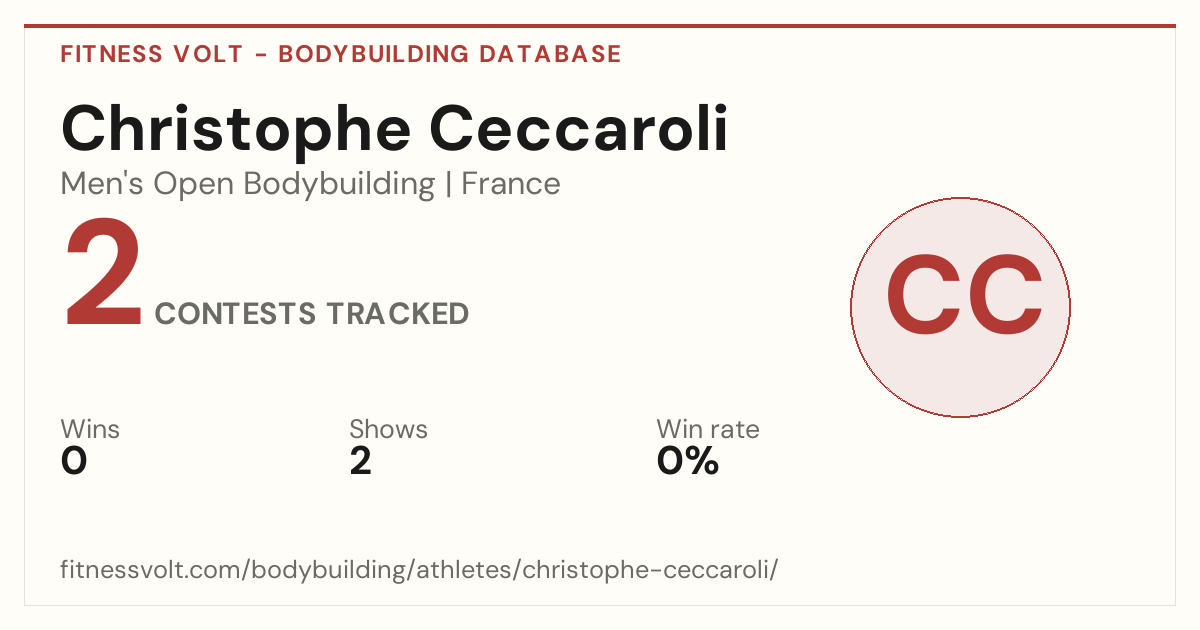Select the France country label
Viewport: 1200px width, 630px height.
click(x=511, y=184)
